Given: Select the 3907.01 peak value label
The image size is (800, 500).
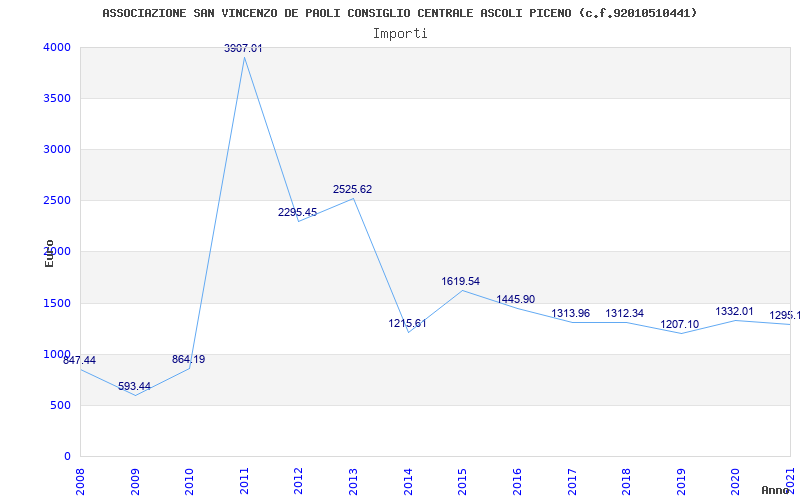Looking at the screenshot, I should coord(243,48).
